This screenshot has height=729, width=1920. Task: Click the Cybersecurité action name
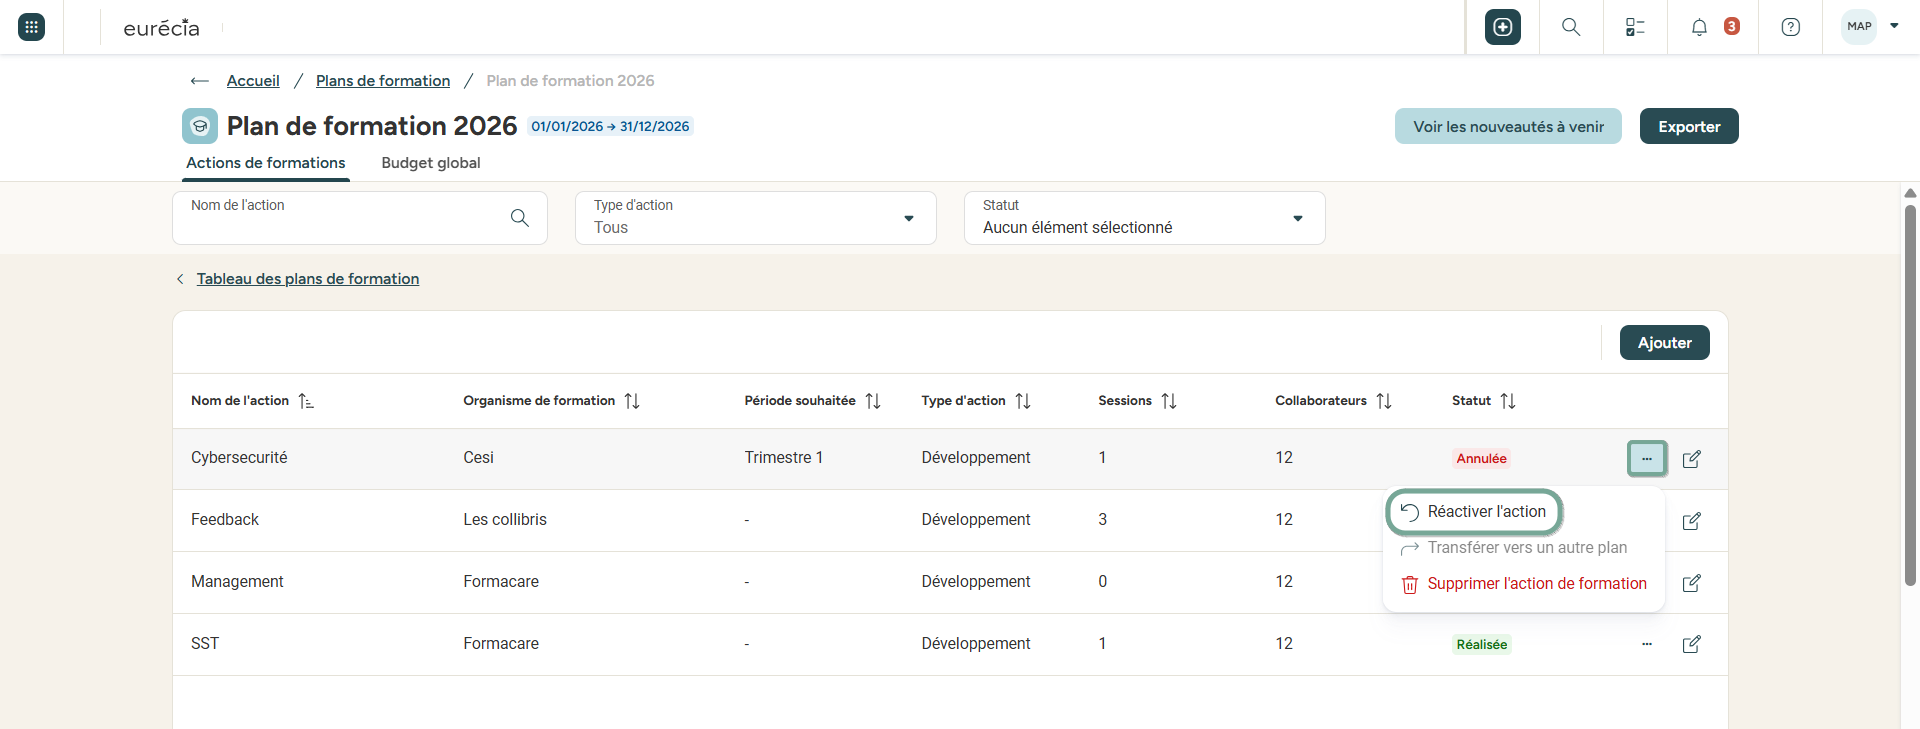point(239,458)
